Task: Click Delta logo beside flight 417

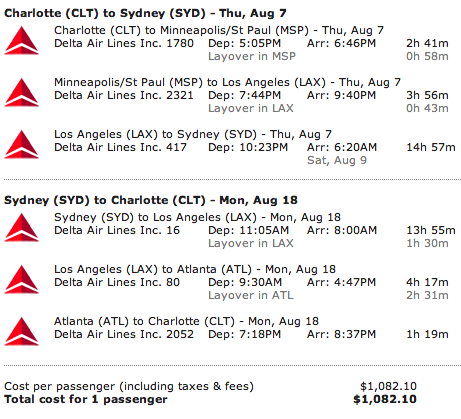Action: point(21,144)
